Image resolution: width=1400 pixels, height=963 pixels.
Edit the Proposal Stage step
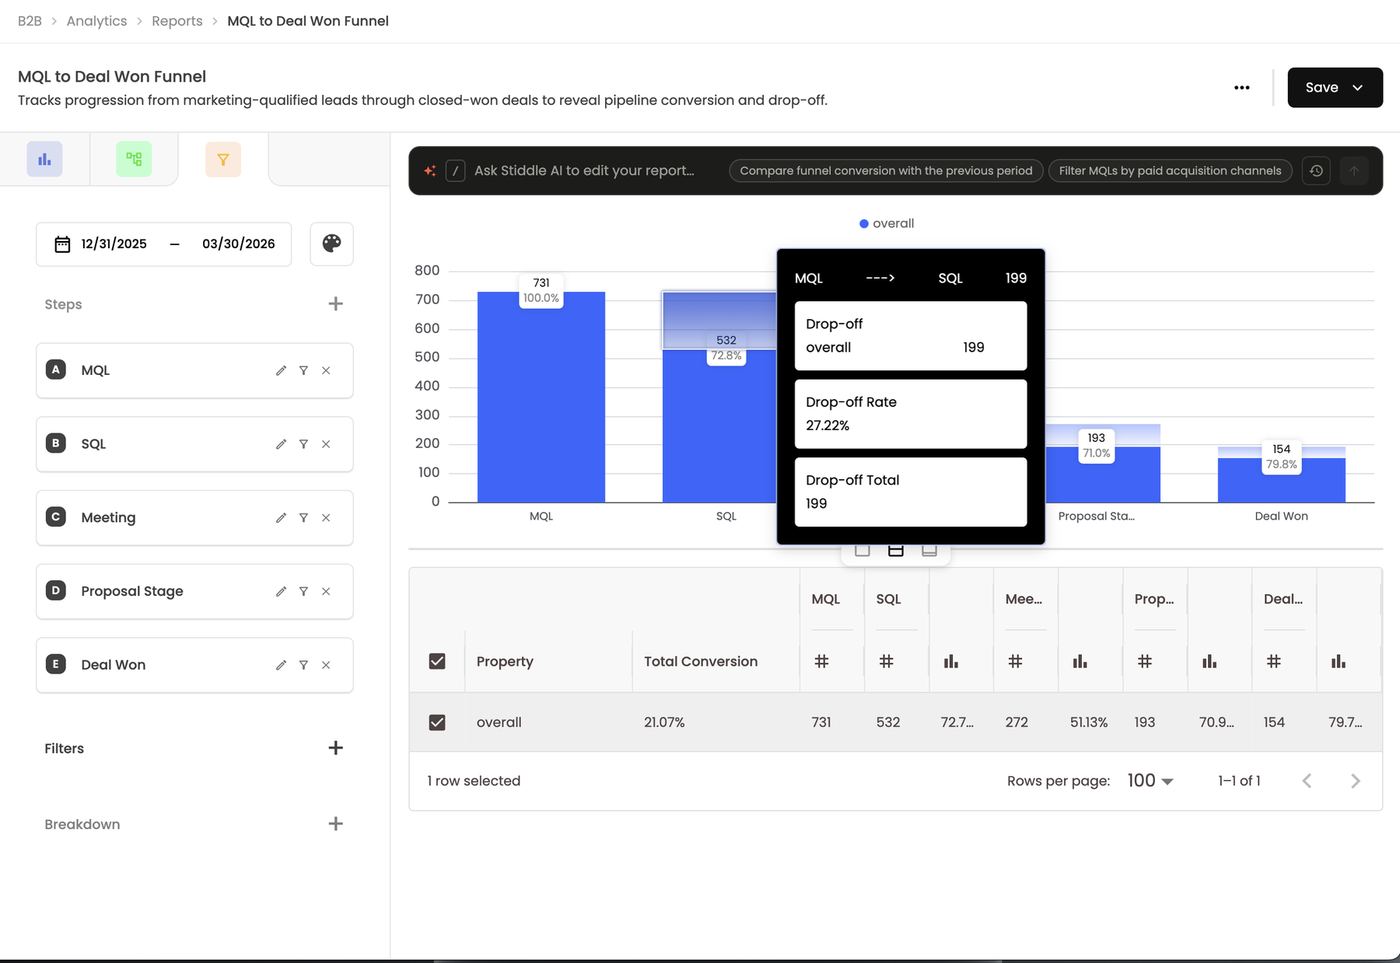281,591
